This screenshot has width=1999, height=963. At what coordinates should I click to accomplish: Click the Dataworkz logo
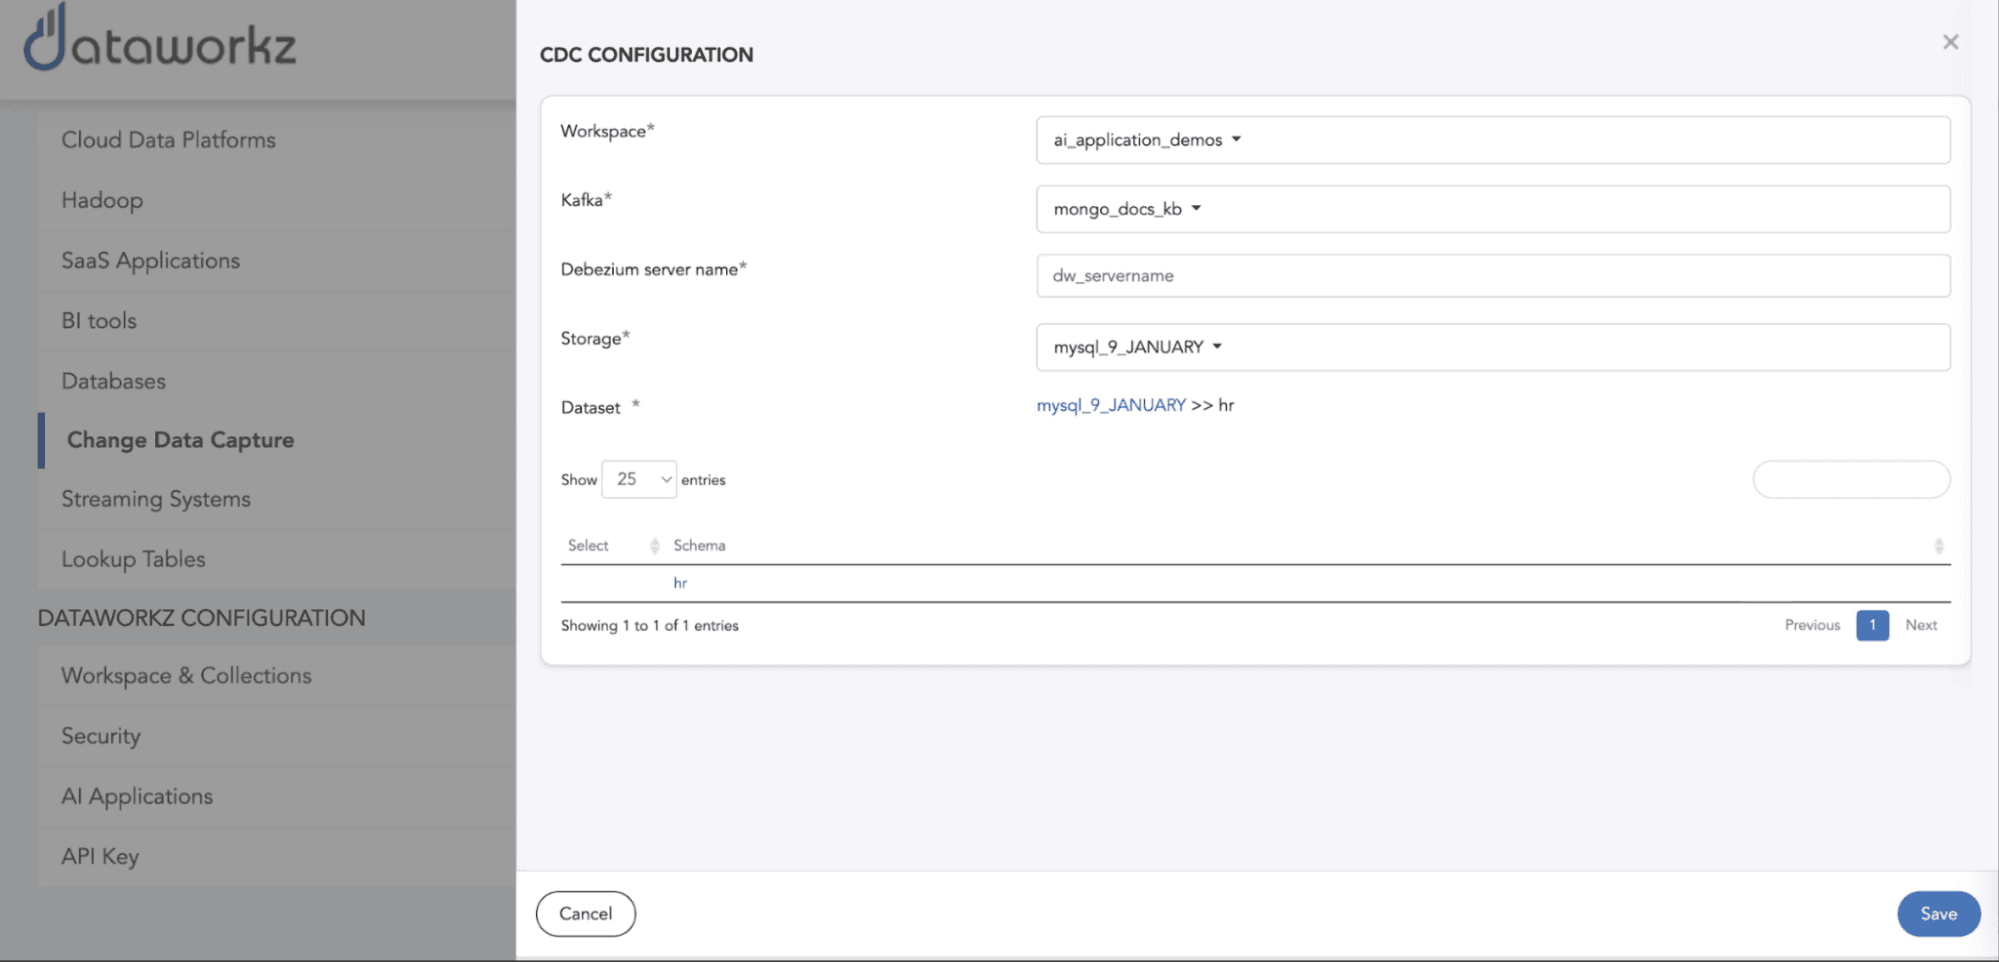pos(160,42)
